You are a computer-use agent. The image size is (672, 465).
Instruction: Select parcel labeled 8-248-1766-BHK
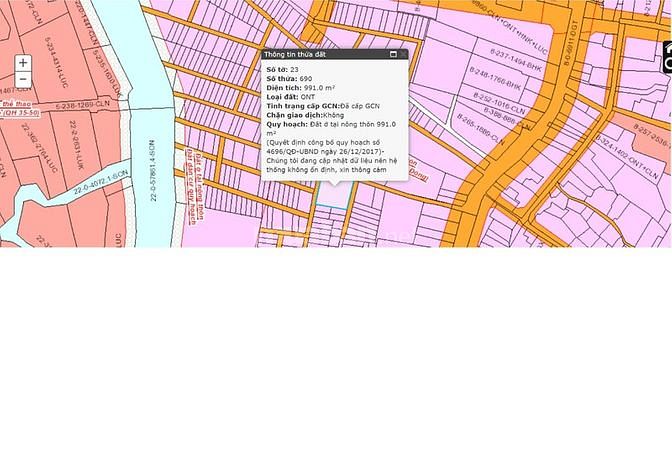coord(495,78)
